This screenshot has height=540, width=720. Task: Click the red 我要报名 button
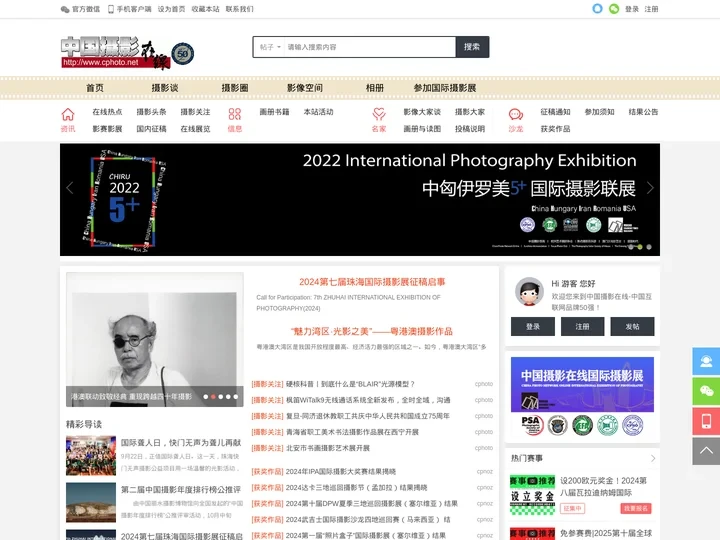pyautogui.click(x=636, y=508)
